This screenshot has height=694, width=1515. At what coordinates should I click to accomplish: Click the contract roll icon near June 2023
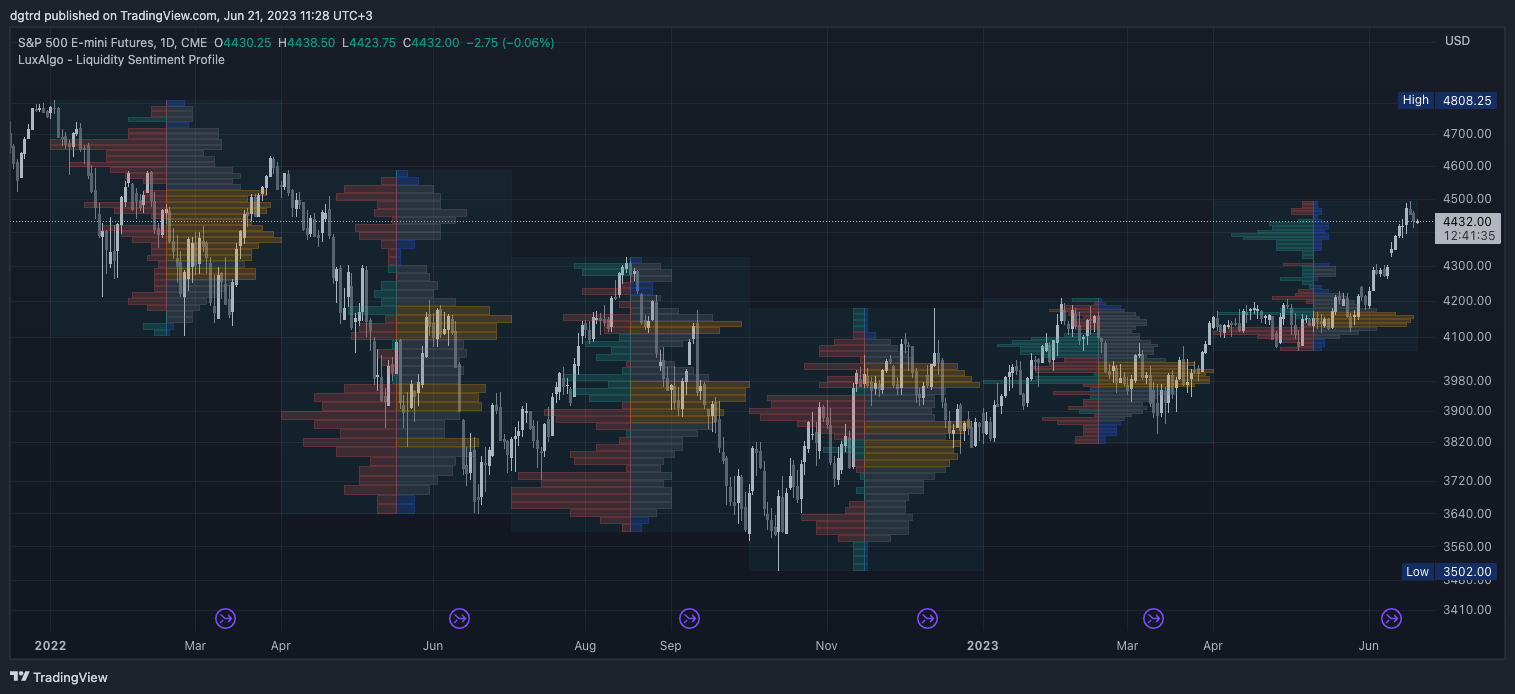pyautogui.click(x=1391, y=618)
